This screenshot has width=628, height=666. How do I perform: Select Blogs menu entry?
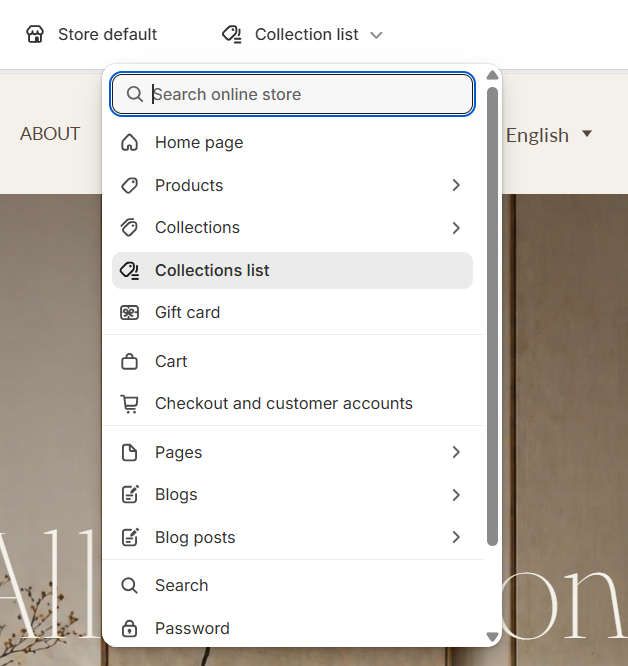click(292, 495)
